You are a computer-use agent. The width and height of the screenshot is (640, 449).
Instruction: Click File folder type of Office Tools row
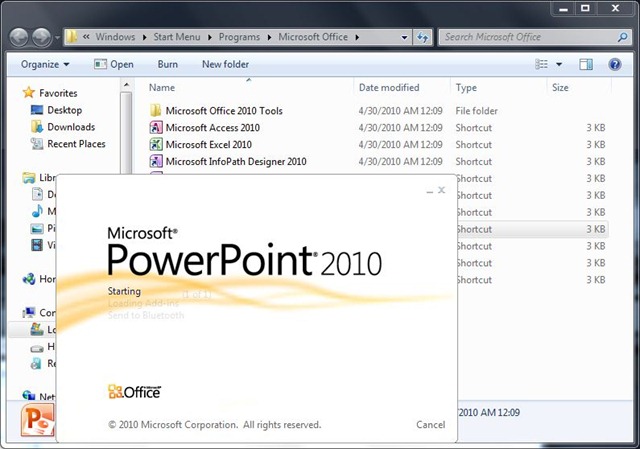pos(476,111)
